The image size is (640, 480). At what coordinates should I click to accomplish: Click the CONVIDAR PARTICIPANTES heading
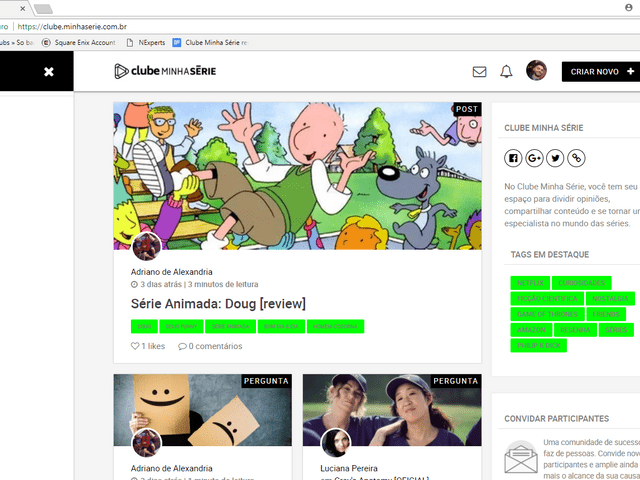point(556,419)
